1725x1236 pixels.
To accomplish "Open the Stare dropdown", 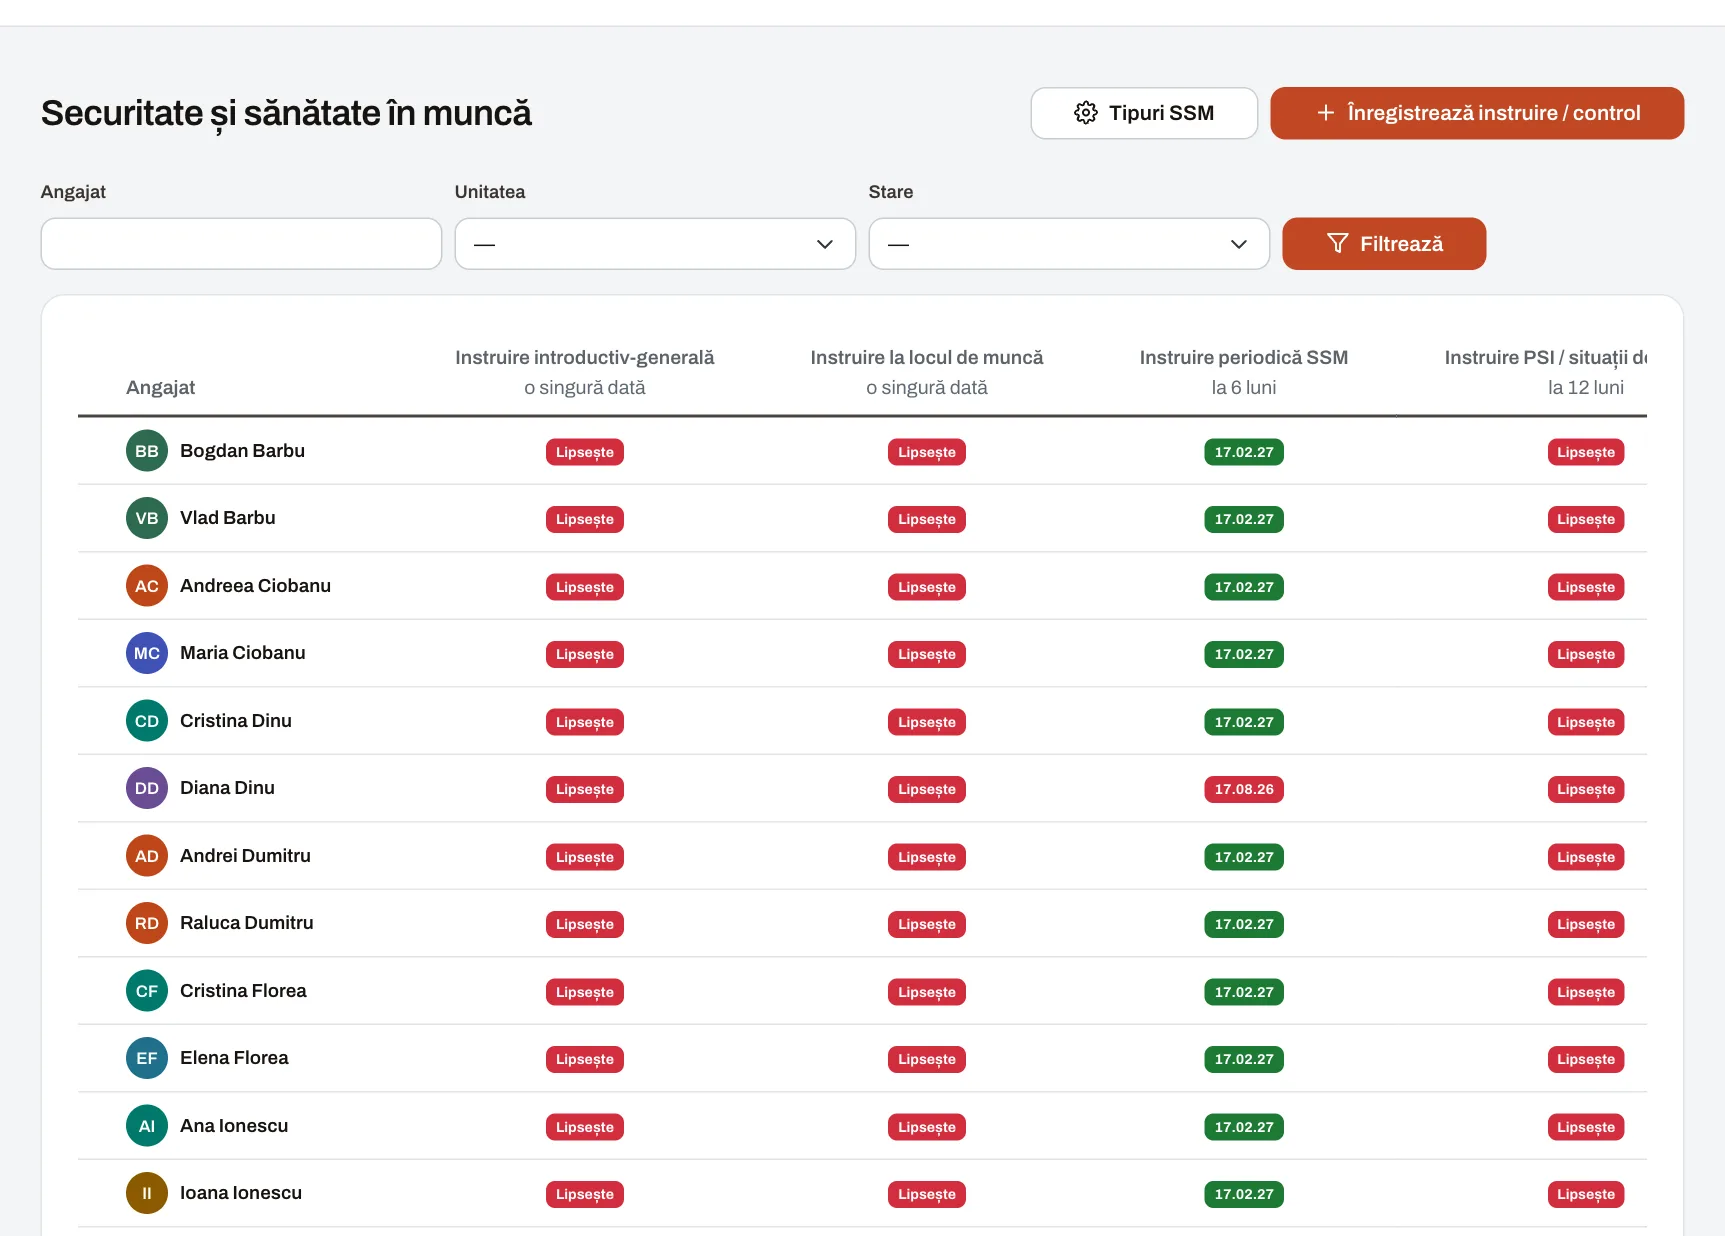I will (1069, 244).
